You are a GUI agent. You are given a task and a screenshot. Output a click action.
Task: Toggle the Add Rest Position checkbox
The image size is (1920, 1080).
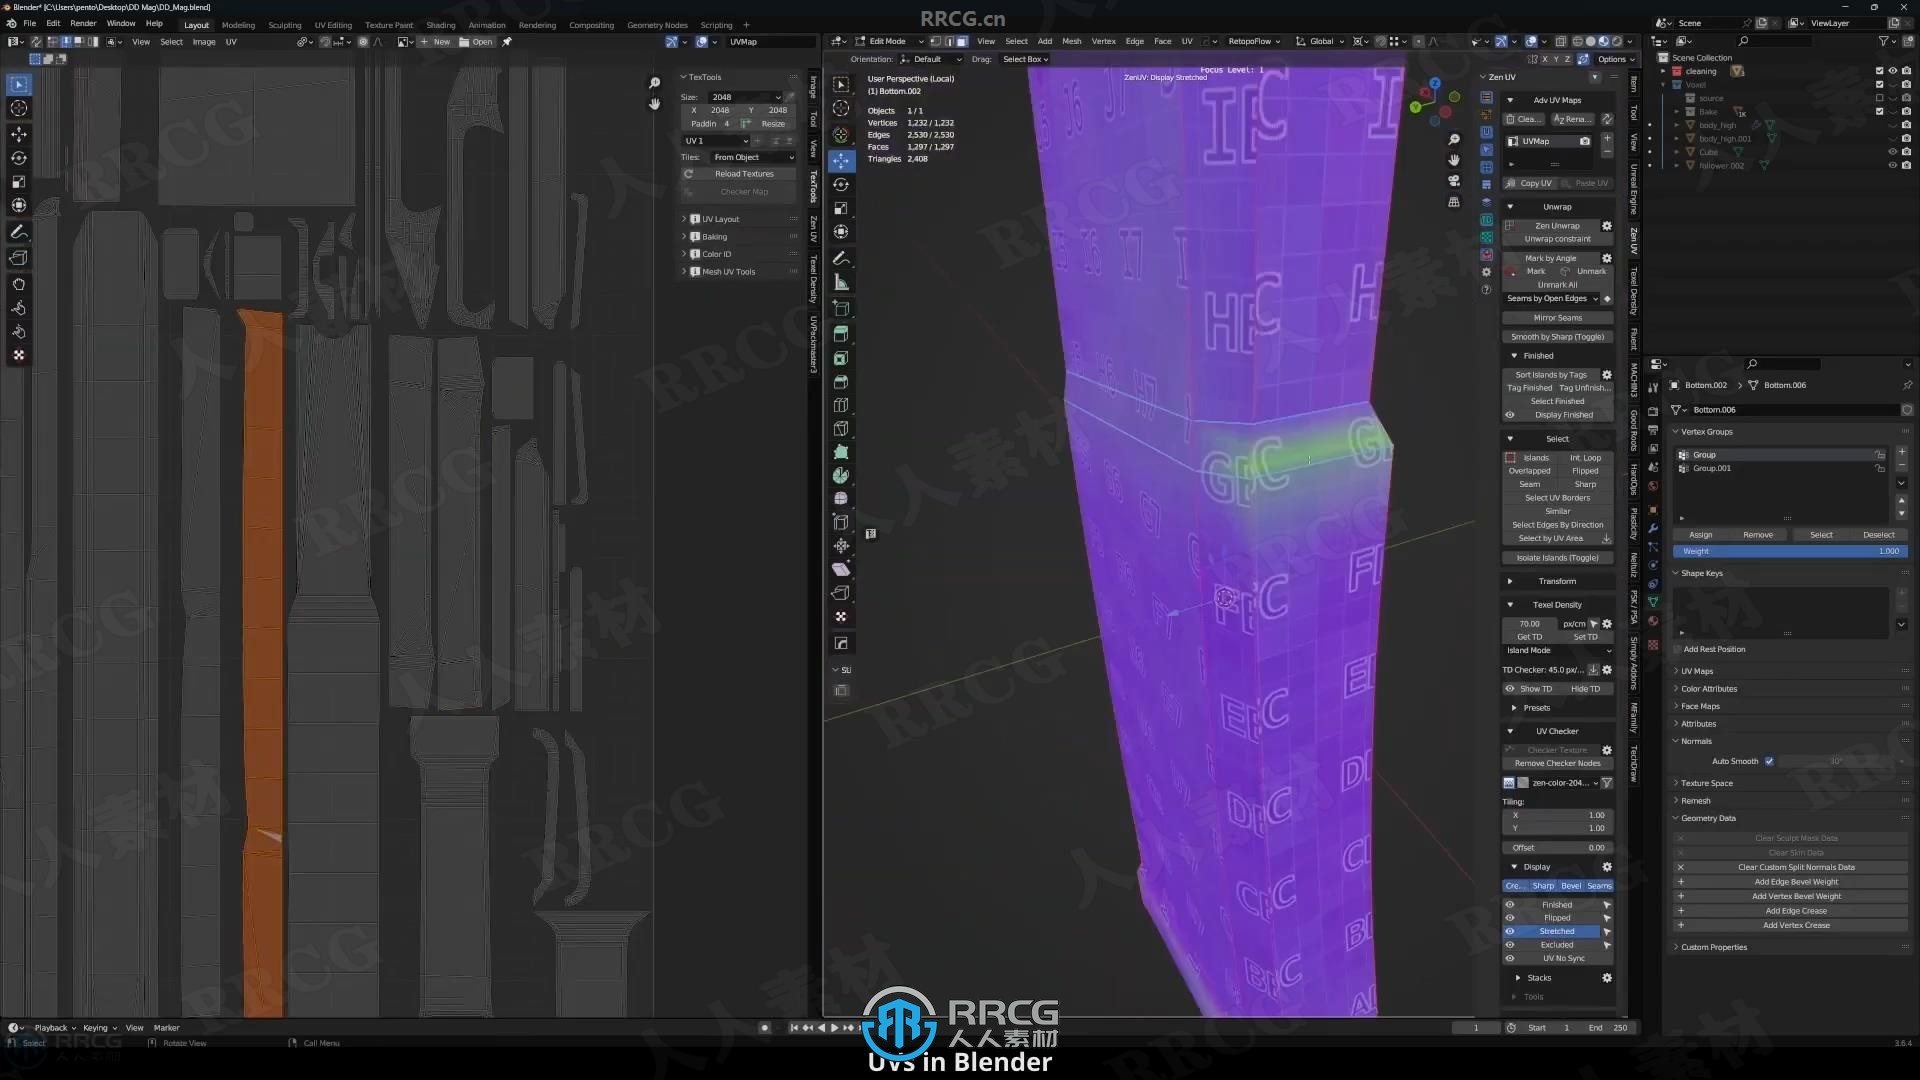pyautogui.click(x=1678, y=649)
